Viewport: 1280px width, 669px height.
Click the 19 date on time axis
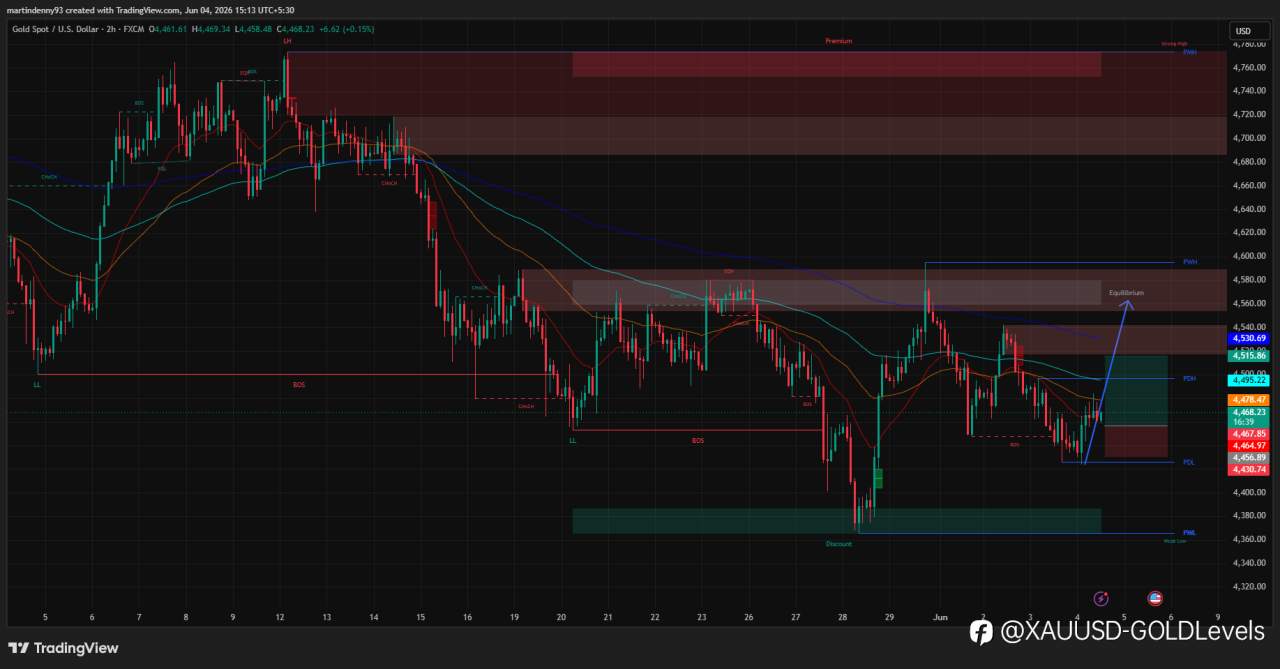point(514,618)
